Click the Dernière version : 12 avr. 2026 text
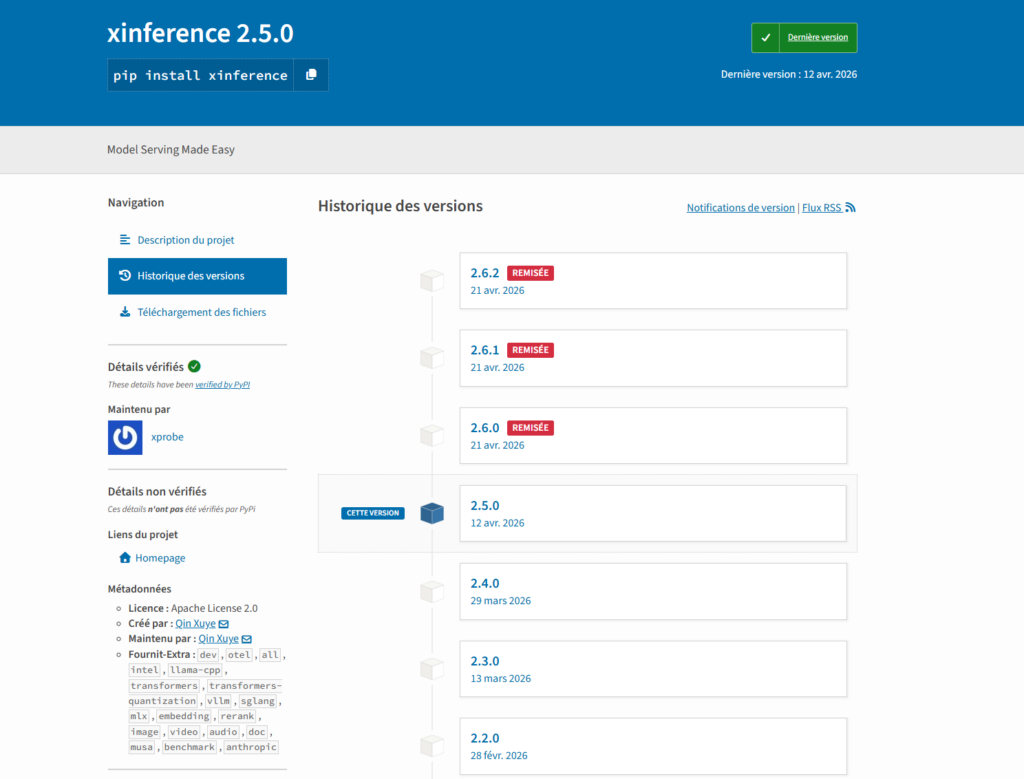The width and height of the screenshot is (1024, 779). tap(789, 74)
